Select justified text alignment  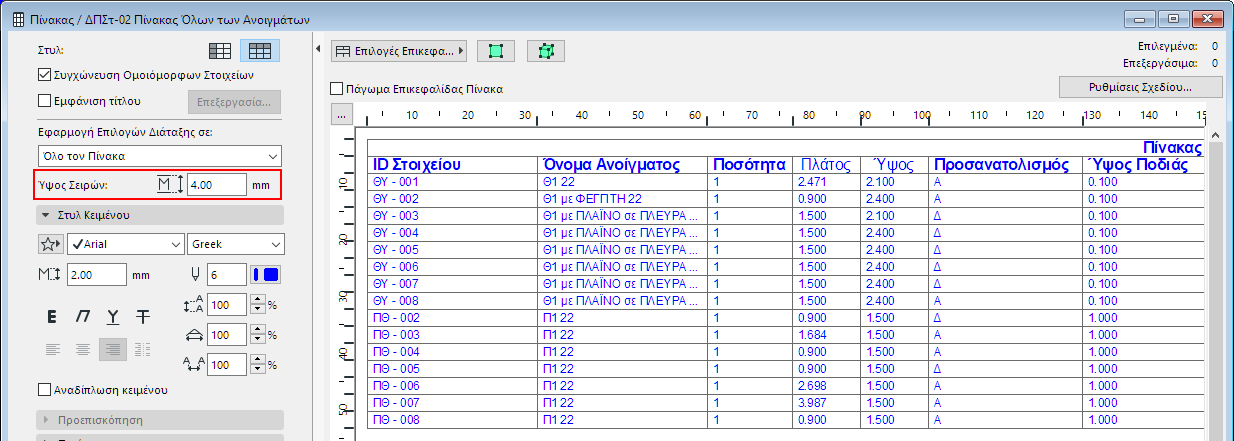[143, 349]
